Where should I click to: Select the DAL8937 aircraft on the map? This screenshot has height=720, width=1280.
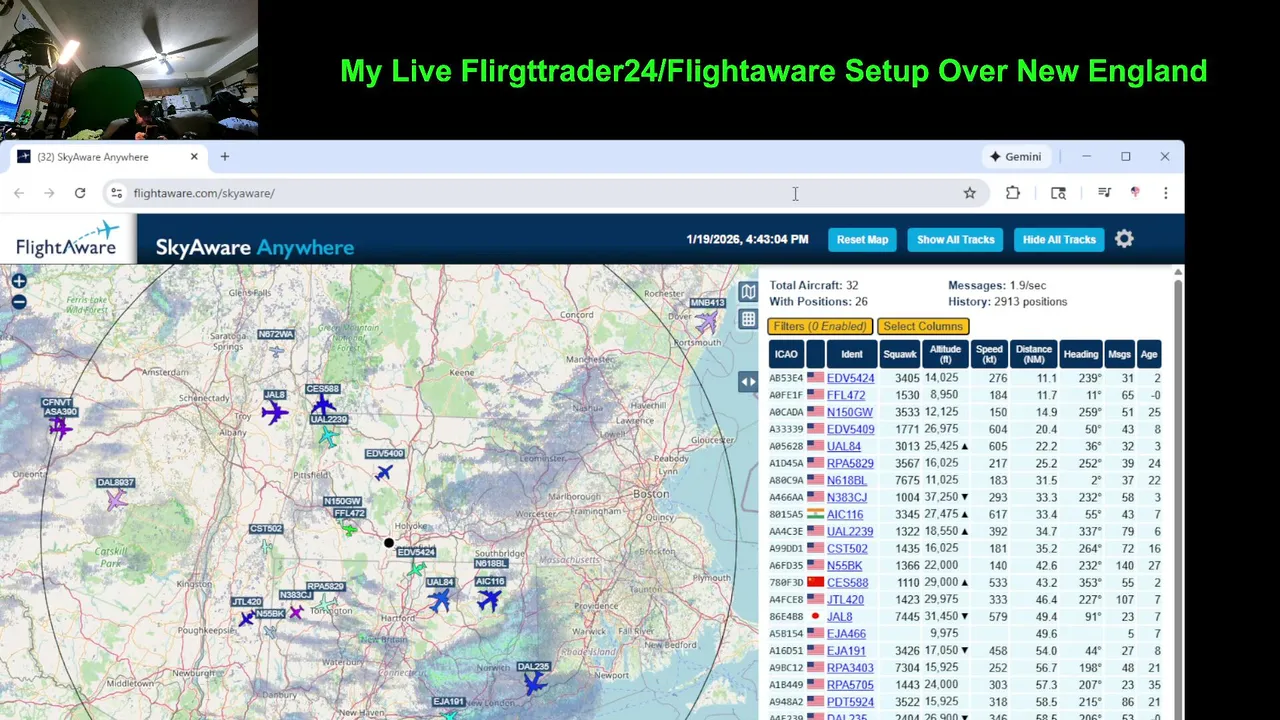(x=116, y=499)
